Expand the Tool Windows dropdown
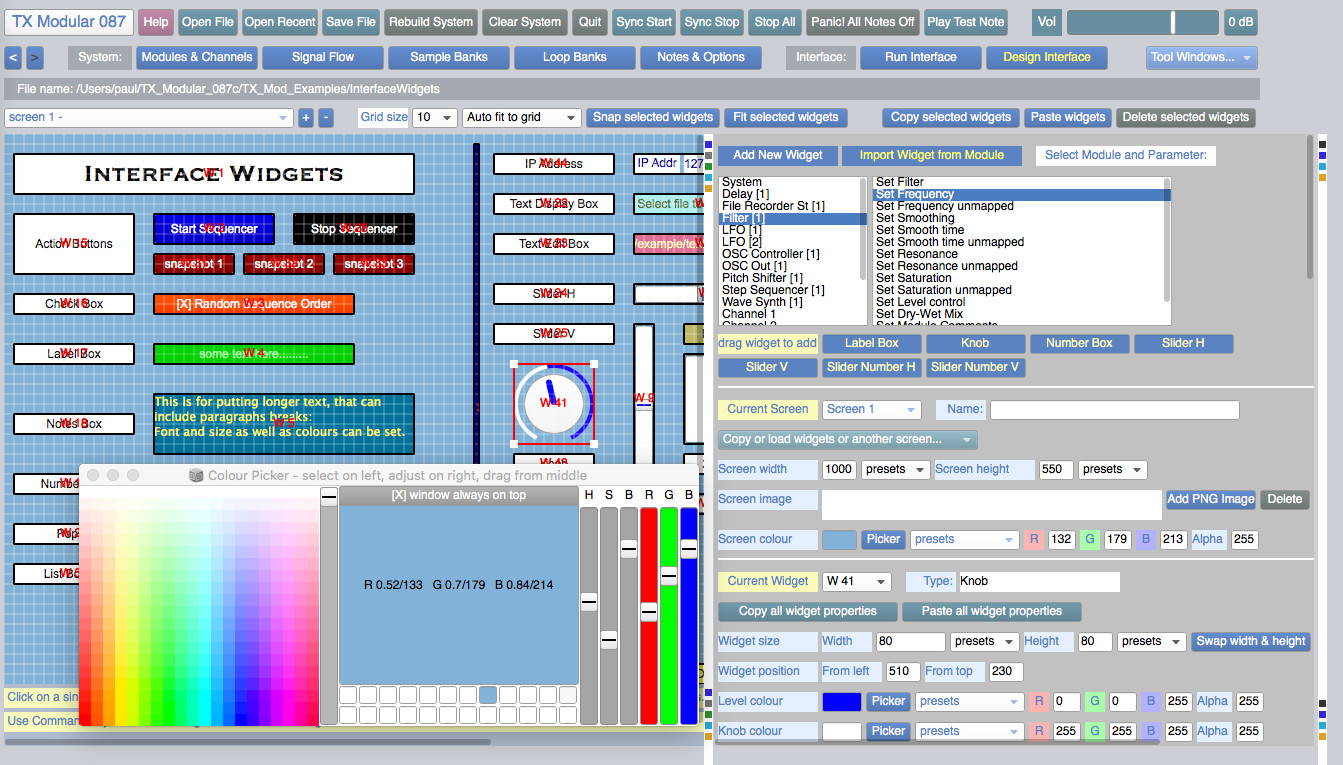Viewport: 1343px width, 765px height. pos(1201,57)
